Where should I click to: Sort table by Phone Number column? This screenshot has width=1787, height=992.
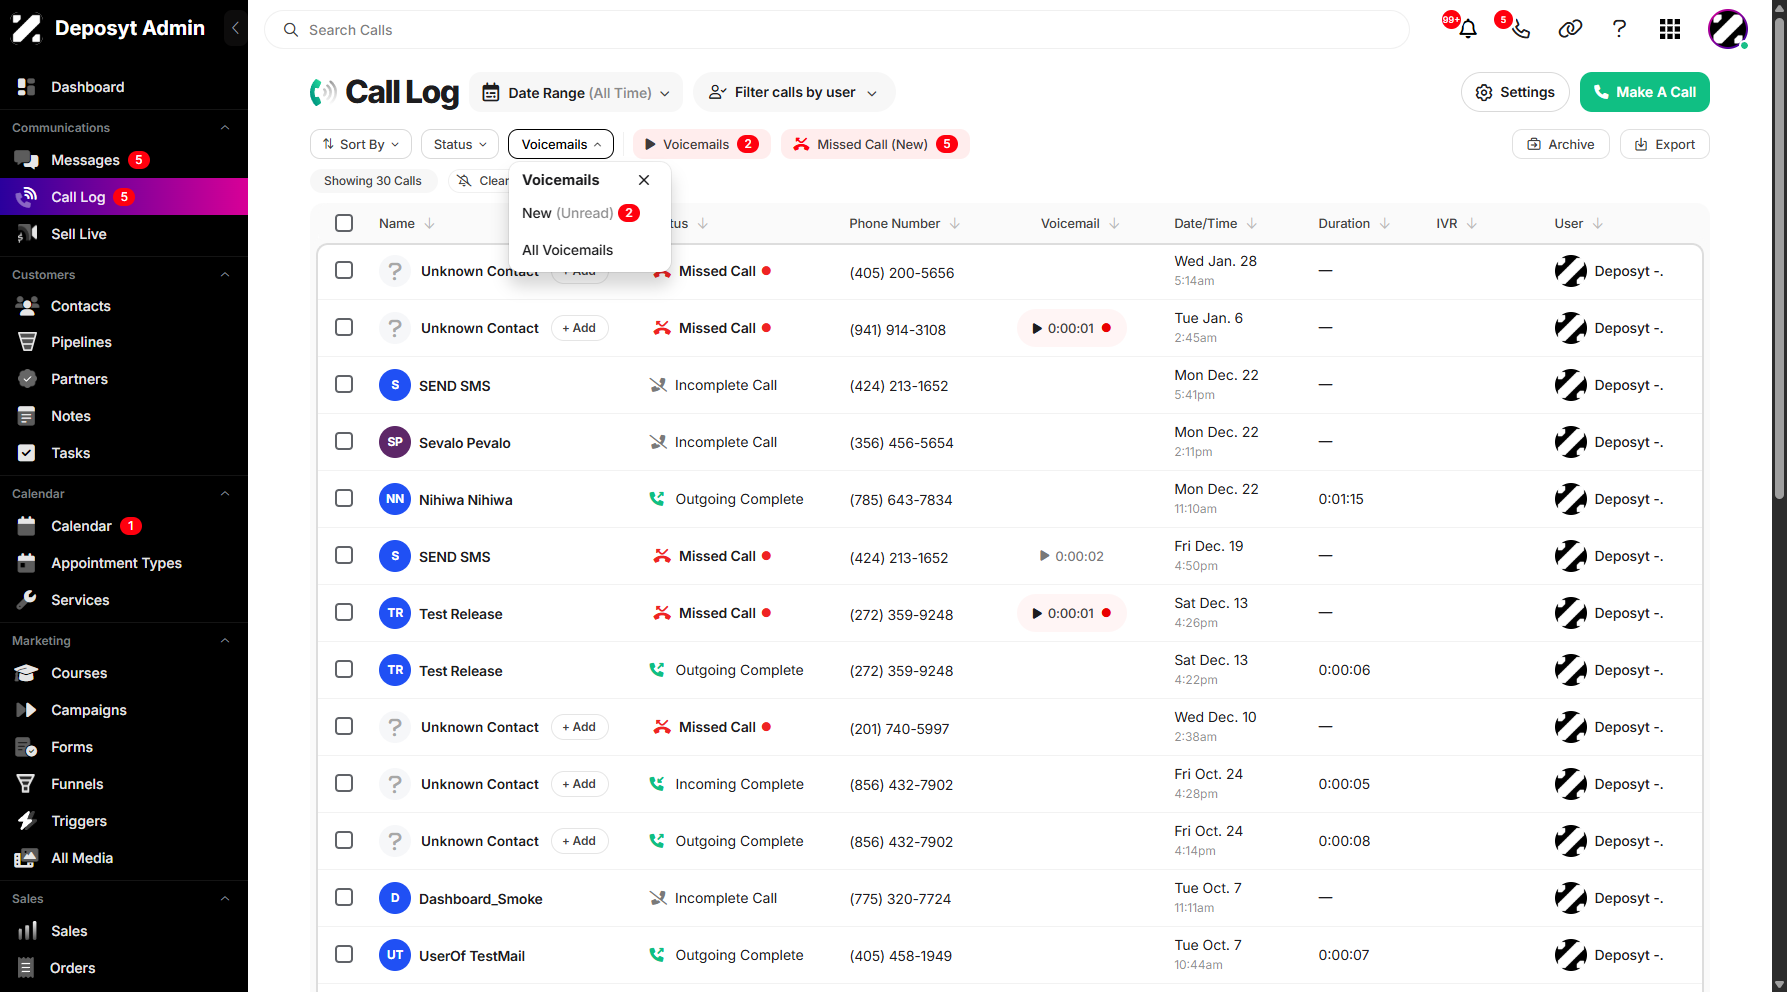coord(904,223)
